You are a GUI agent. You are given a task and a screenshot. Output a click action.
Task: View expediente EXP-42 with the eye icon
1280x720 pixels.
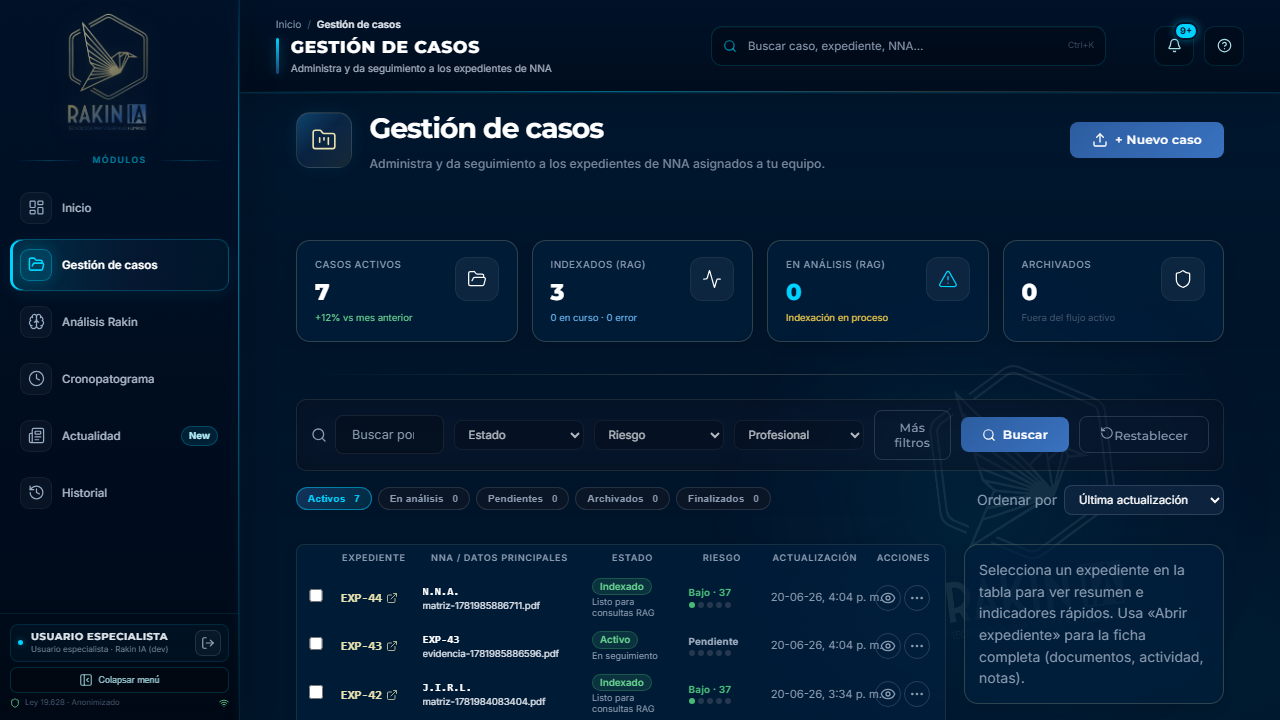coord(887,694)
